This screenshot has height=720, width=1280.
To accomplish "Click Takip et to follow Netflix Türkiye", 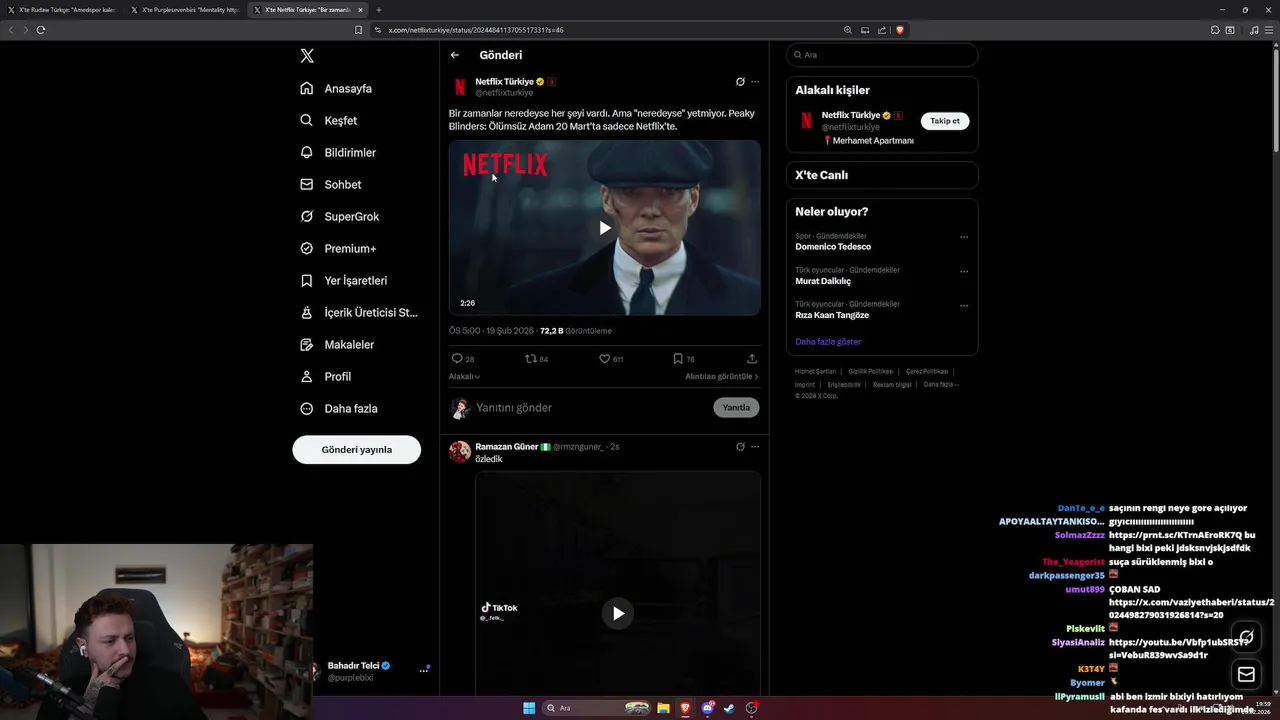I will click(x=945, y=121).
